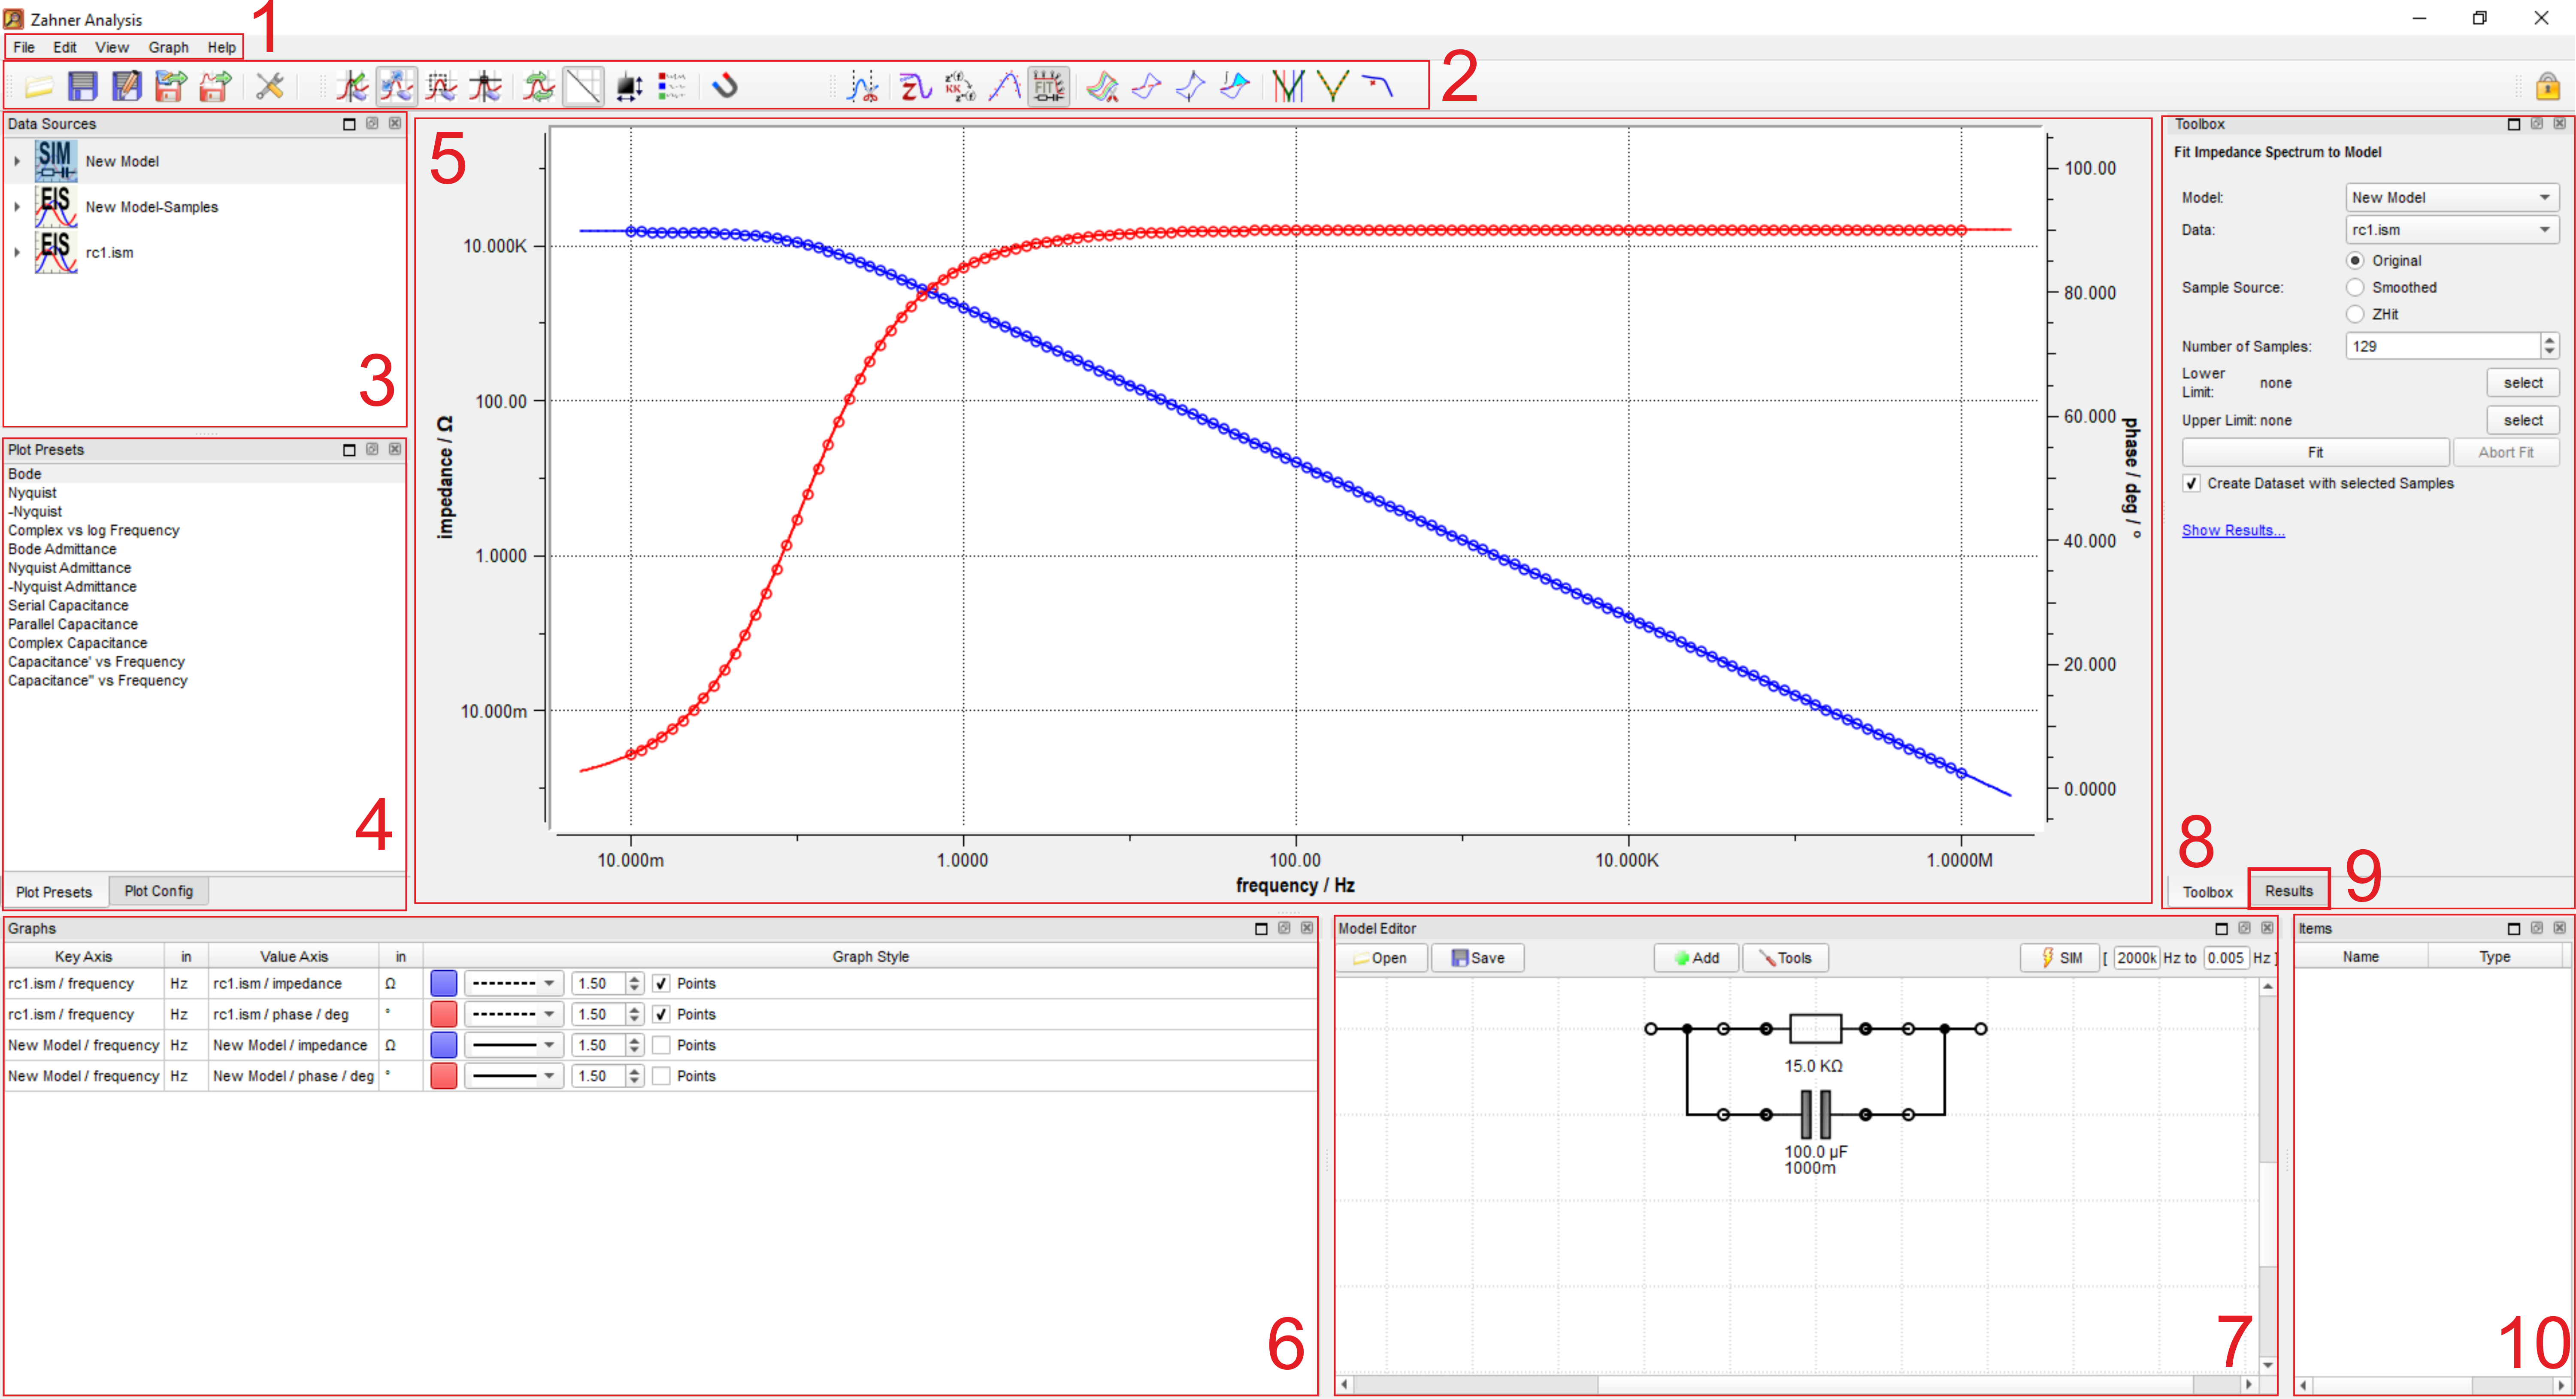
Task: Uncheck Points for rc1.ism impedance row
Action: pyautogui.click(x=661, y=983)
